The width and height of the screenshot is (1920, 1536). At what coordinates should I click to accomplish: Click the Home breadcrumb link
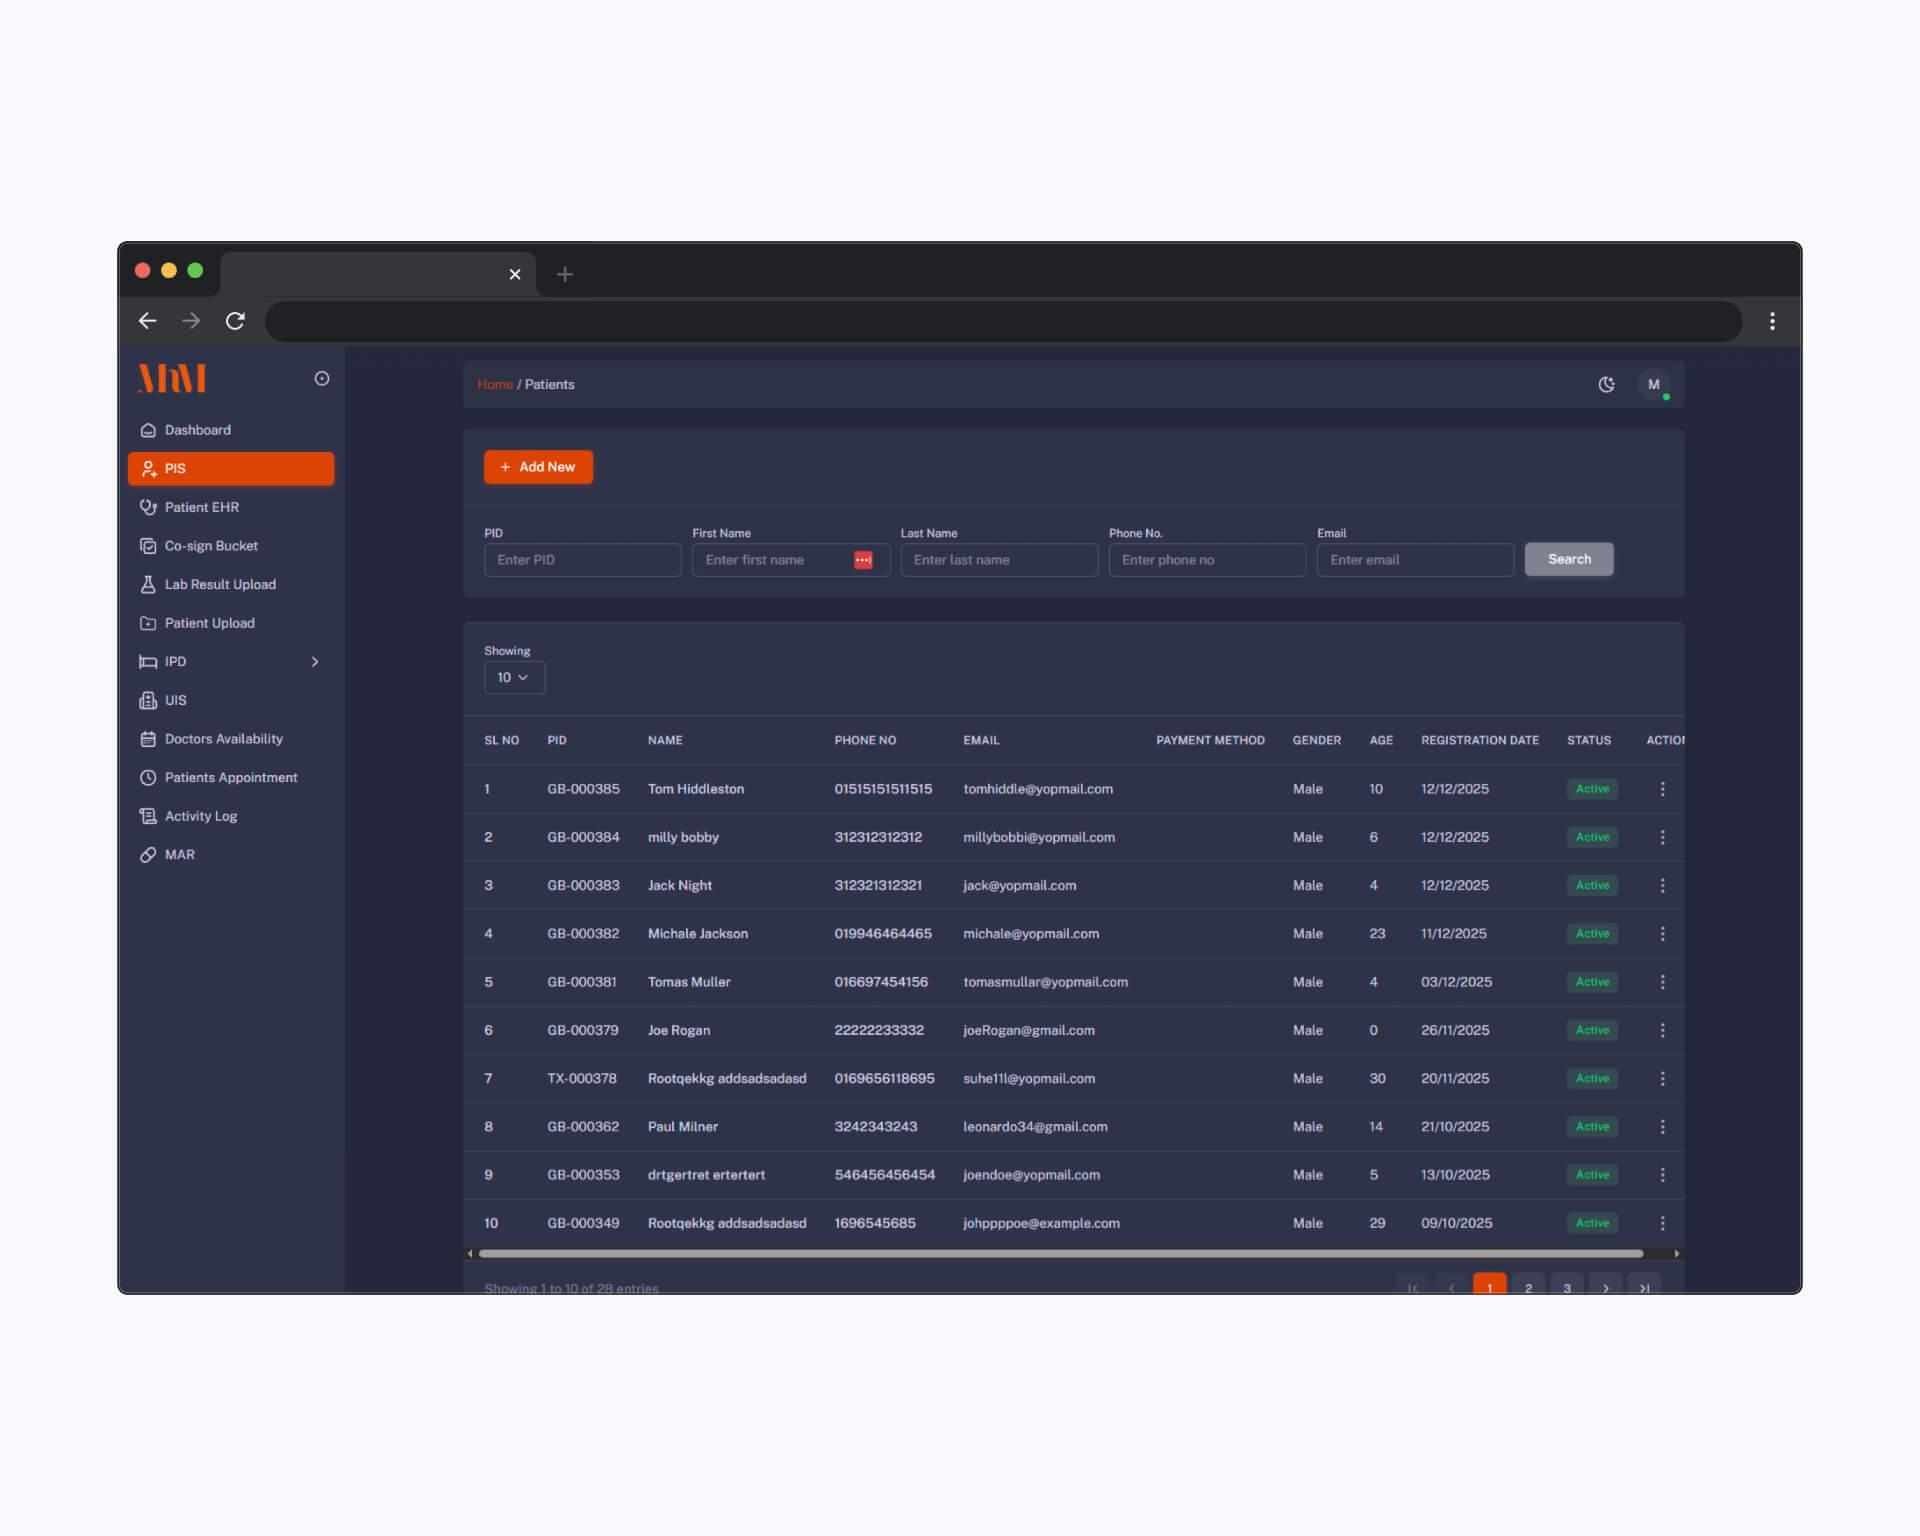(494, 384)
